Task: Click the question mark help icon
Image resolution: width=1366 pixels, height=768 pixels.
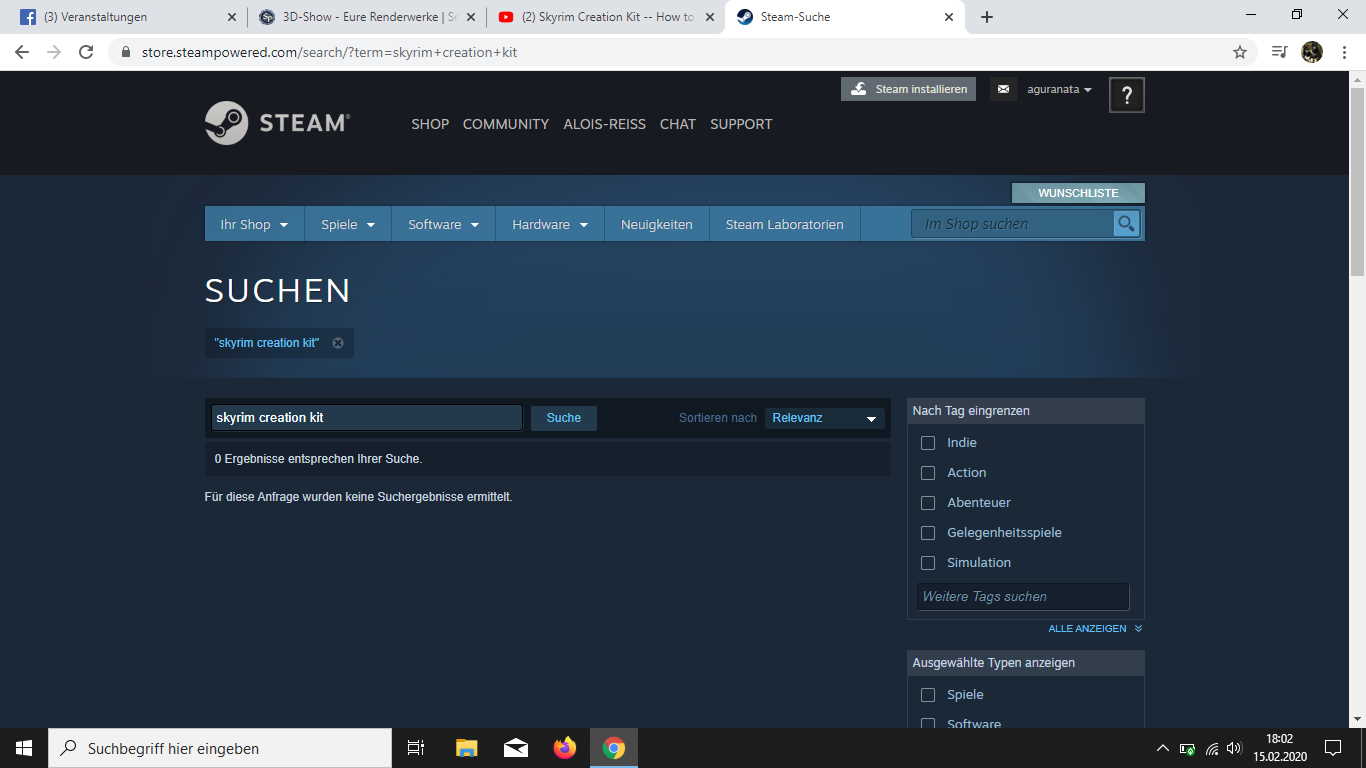Action: [1126, 95]
